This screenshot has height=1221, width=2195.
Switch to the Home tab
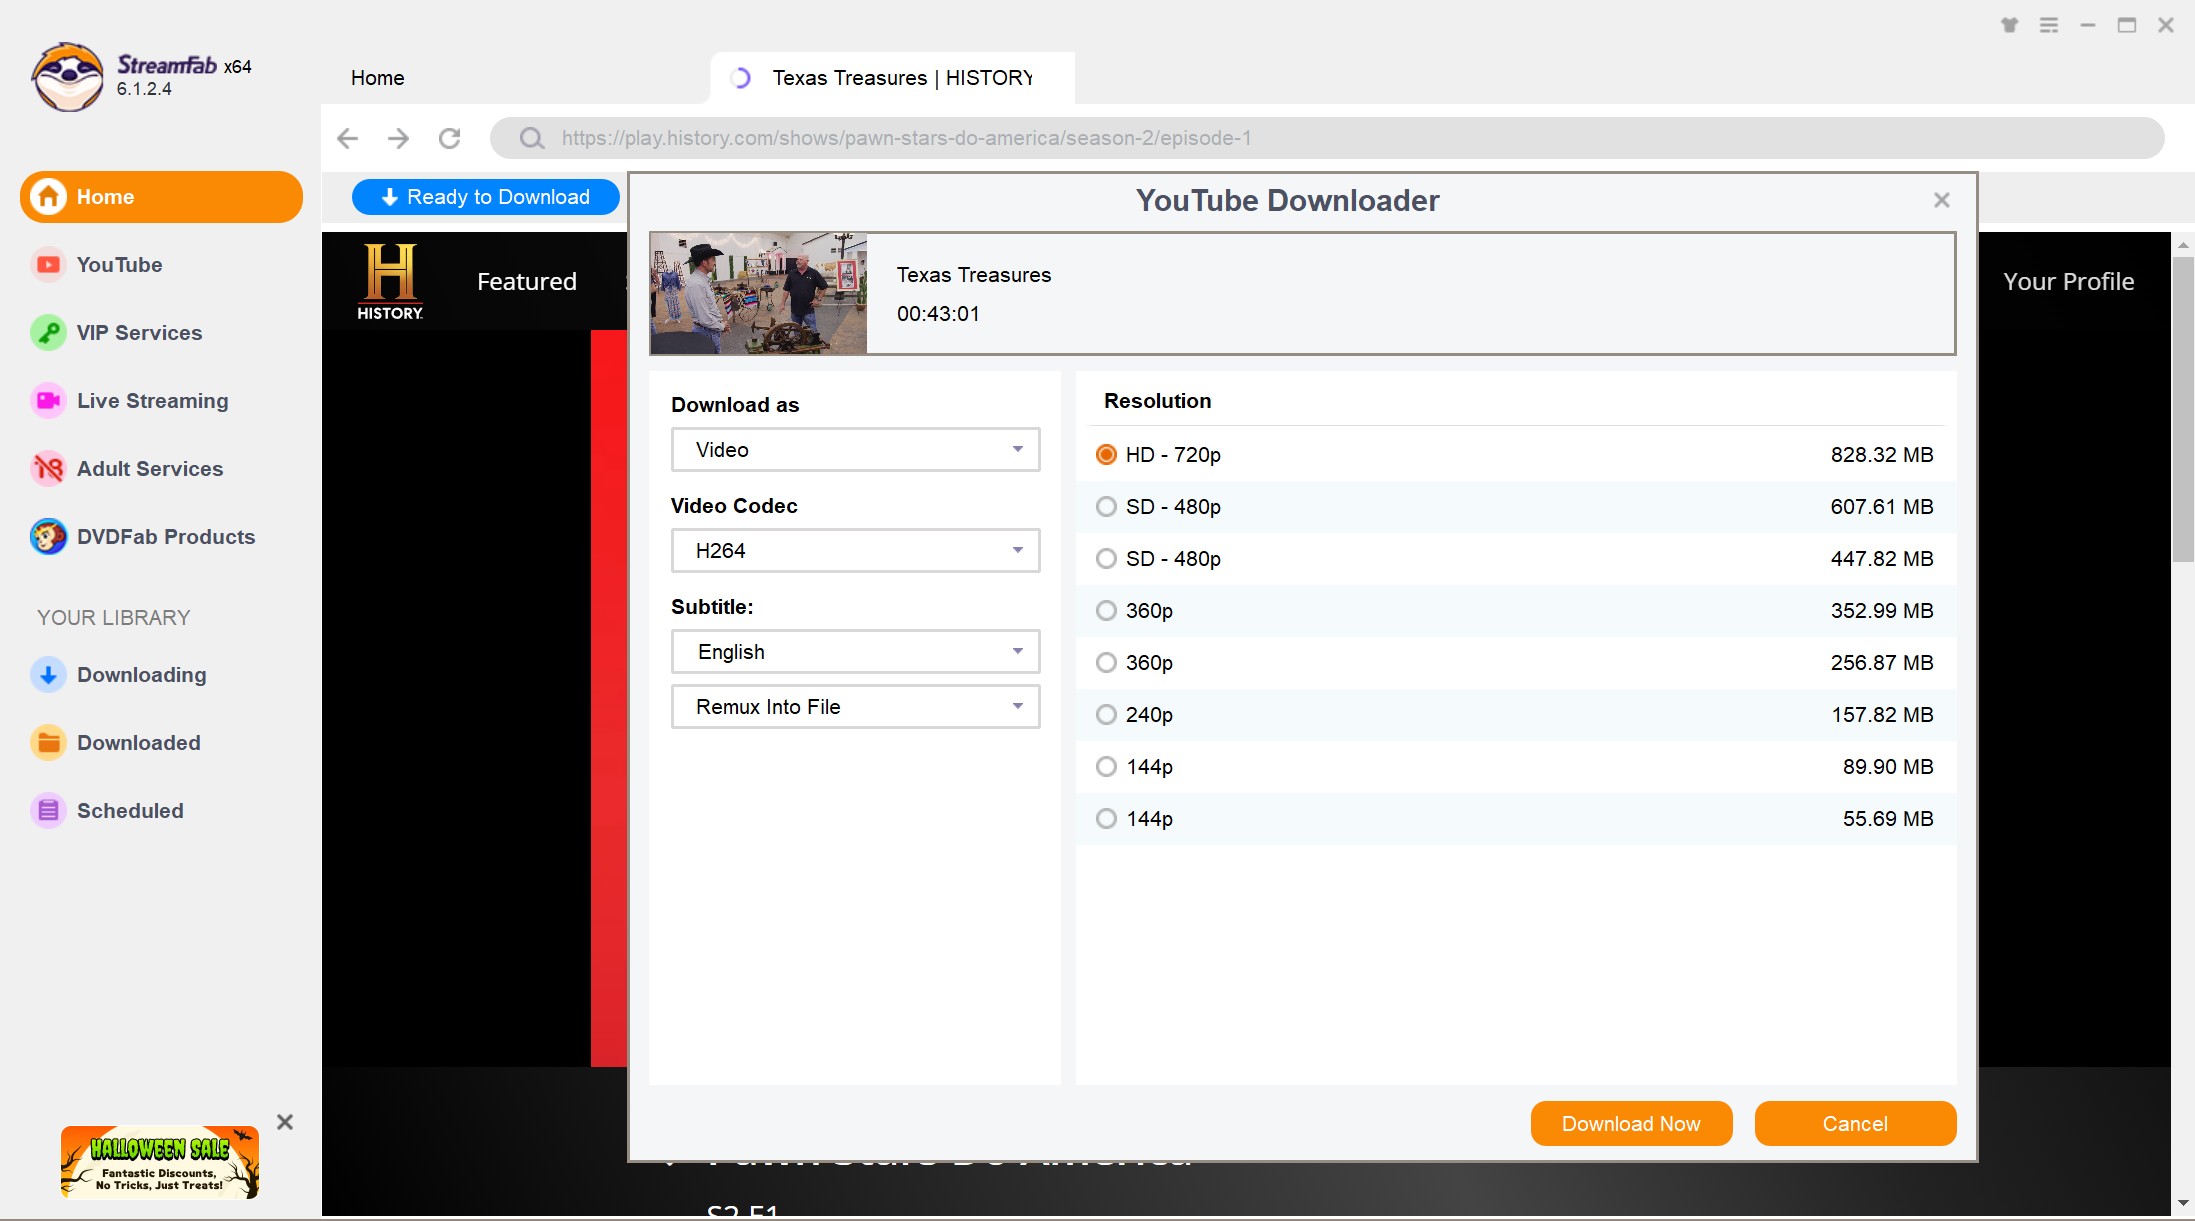point(378,78)
